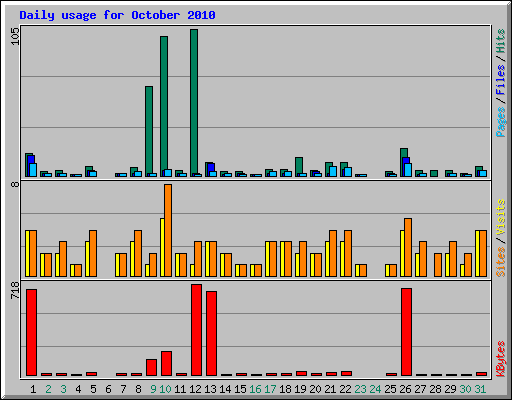Select the orange Sites bar for day 26
Viewport: 512px width, 400px height.
point(408,247)
